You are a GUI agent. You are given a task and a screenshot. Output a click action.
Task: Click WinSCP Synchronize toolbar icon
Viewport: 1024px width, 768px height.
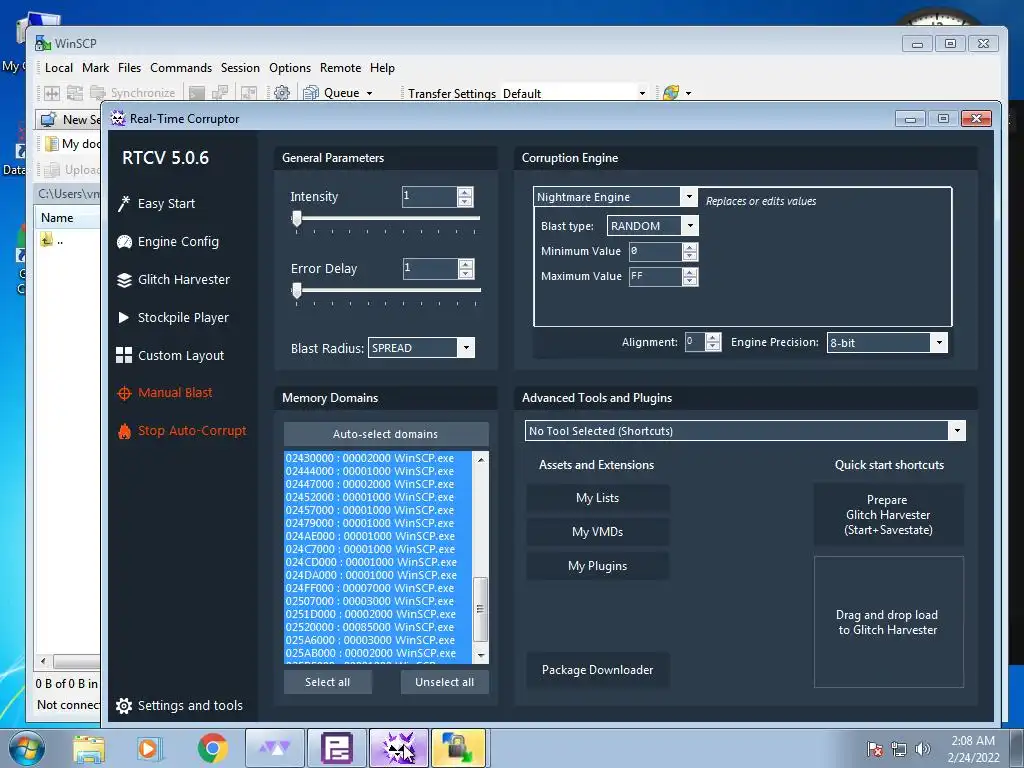click(97, 93)
